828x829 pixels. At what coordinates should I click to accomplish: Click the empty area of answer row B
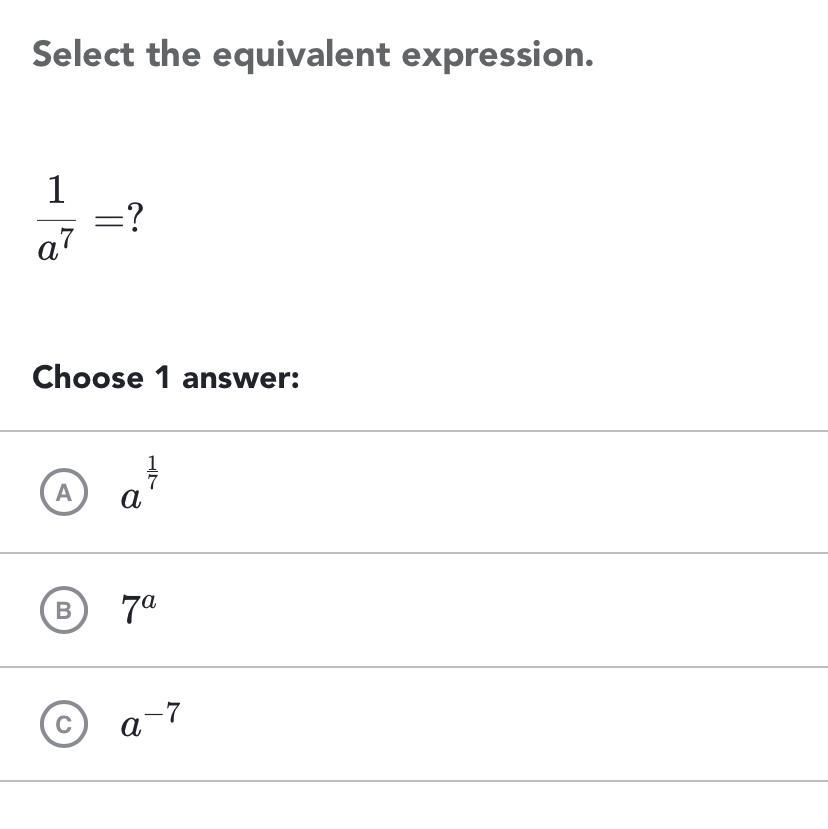coord(500,610)
